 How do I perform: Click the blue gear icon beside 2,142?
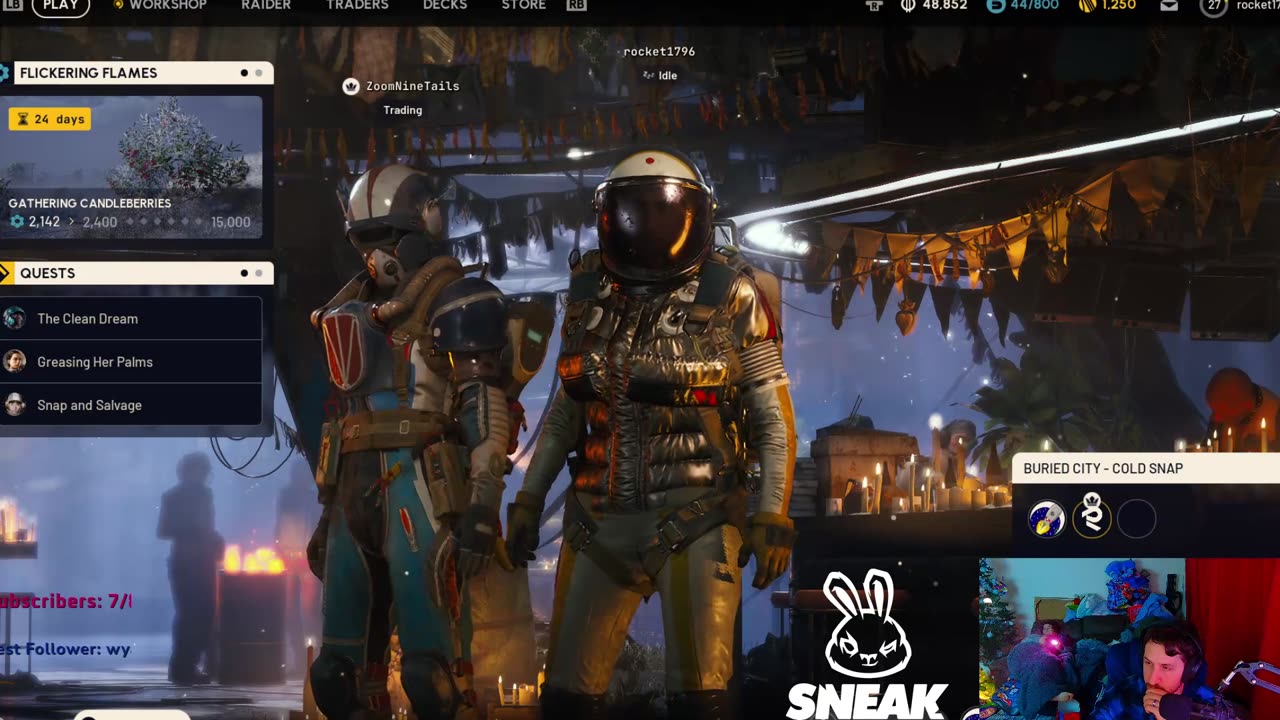point(17,222)
